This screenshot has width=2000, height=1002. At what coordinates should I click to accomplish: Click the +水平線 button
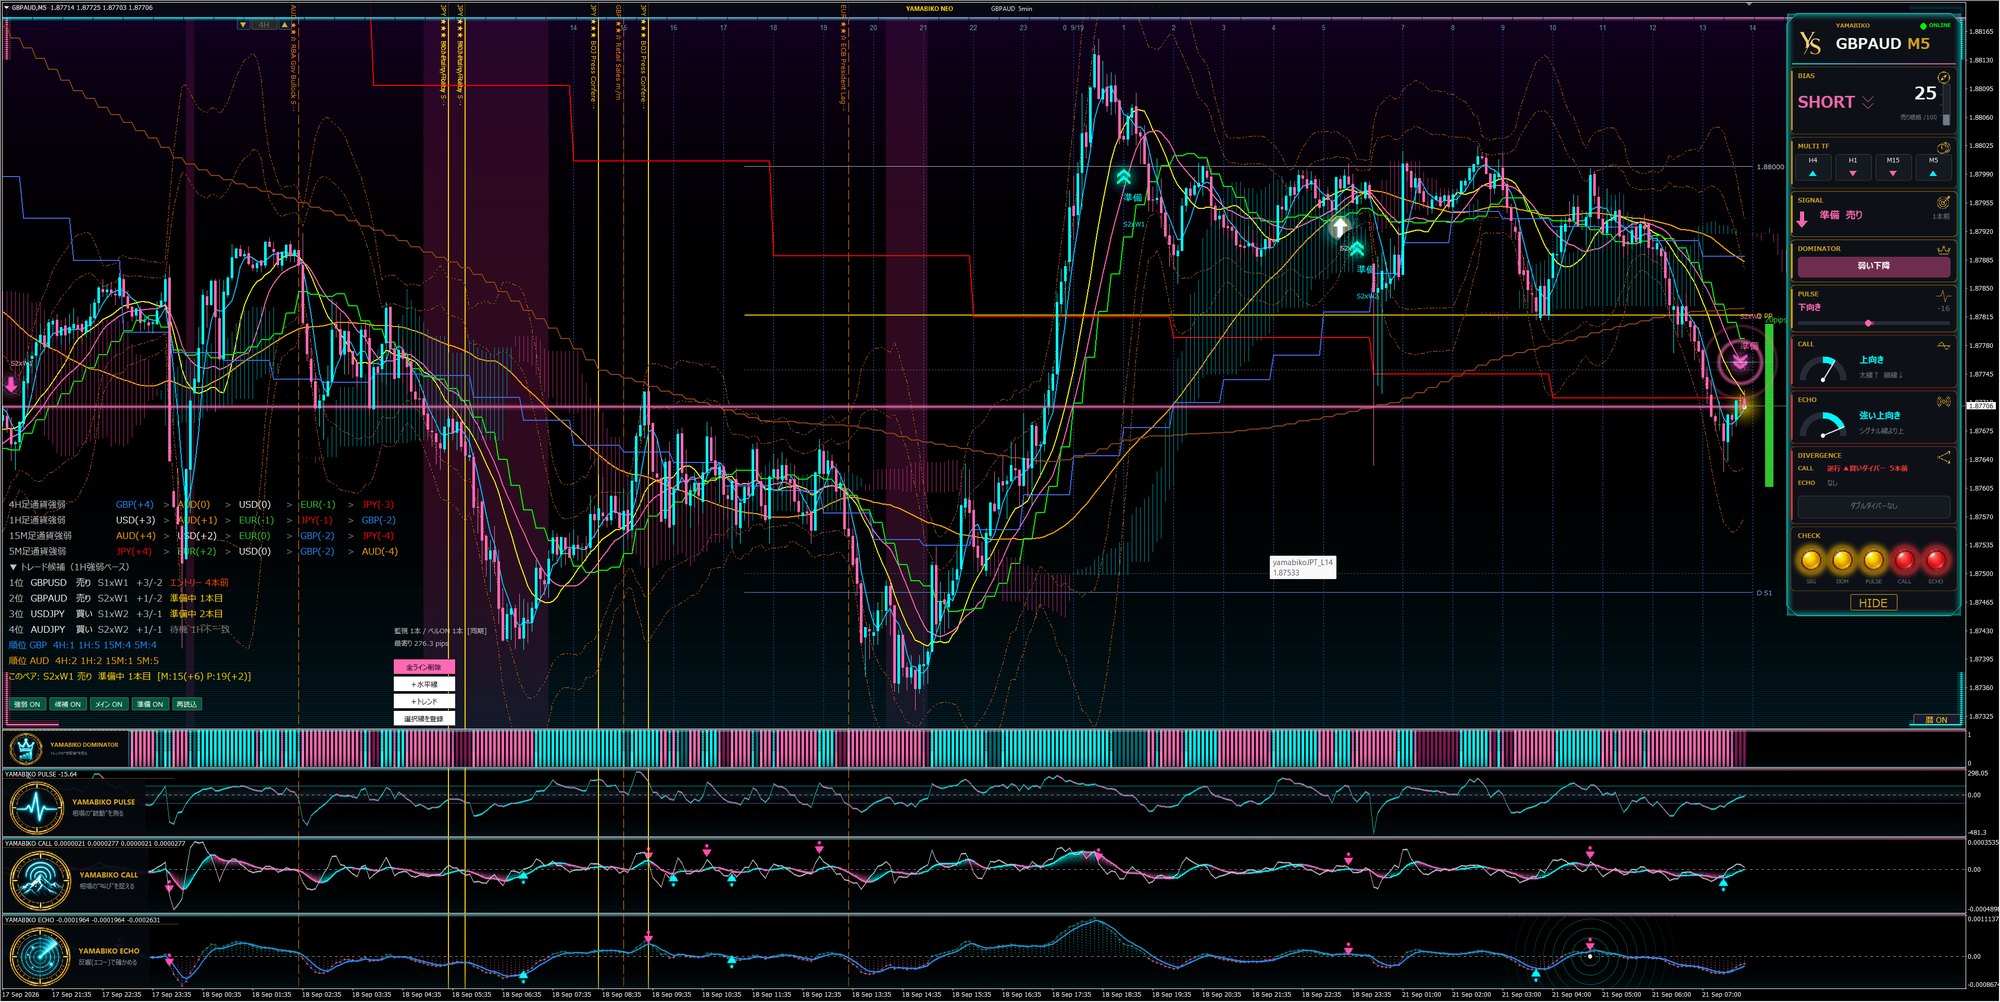pyautogui.click(x=424, y=684)
